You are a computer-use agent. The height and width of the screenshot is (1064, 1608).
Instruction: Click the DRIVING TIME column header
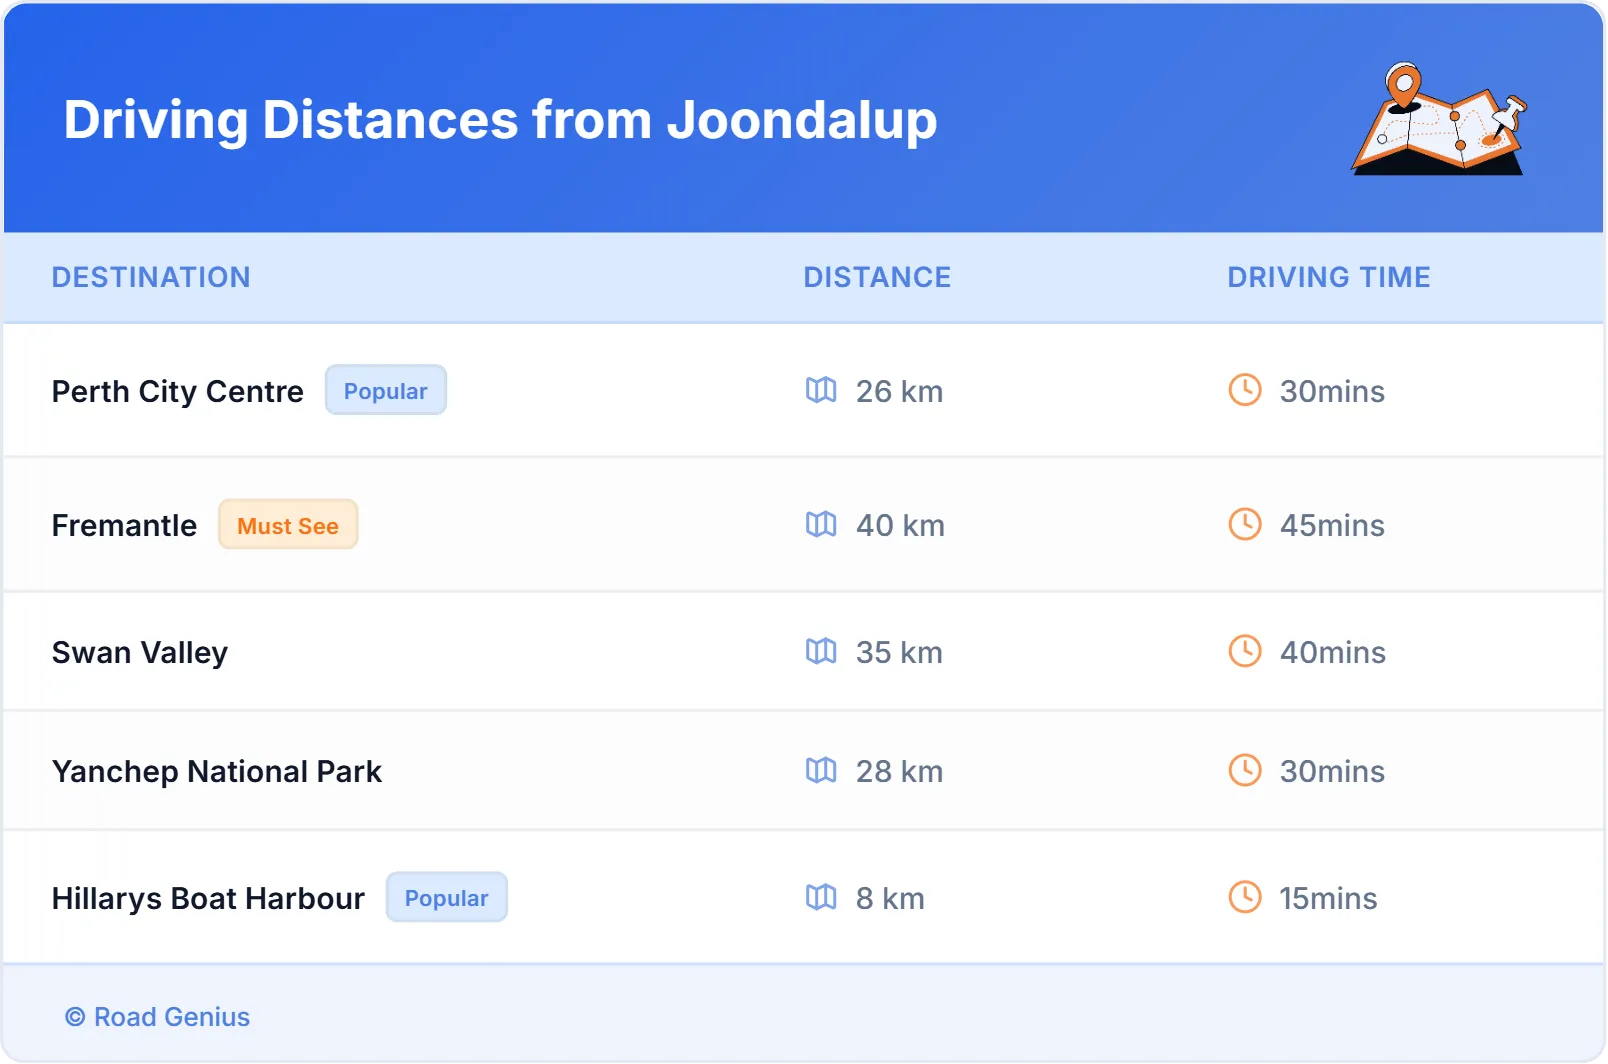point(1329,277)
